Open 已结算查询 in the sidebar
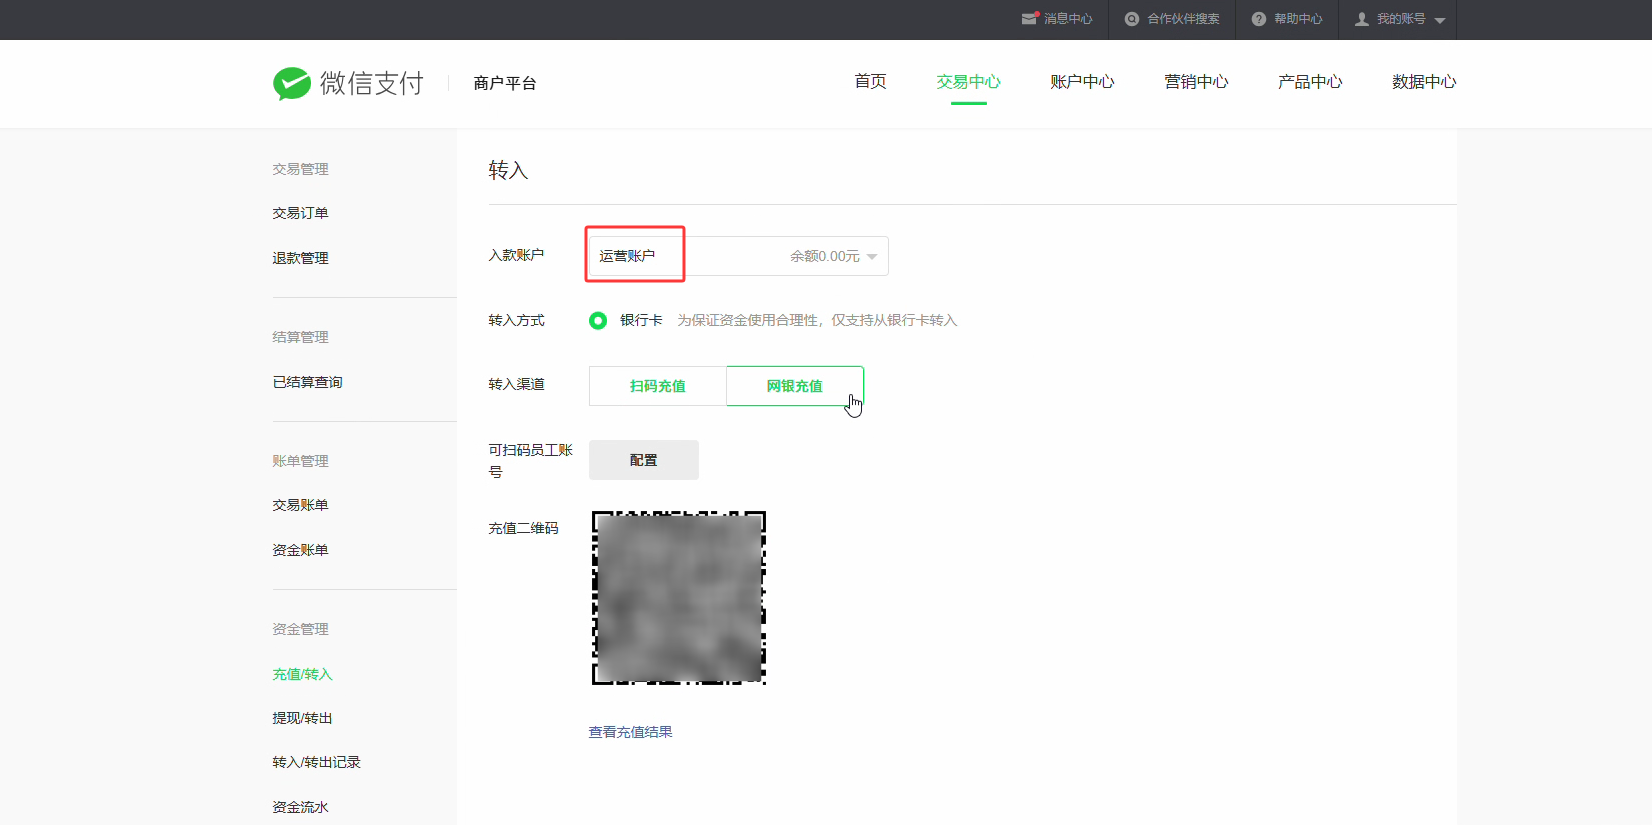Viewport: 1652px width, 825px height. (x=307, y=382)
